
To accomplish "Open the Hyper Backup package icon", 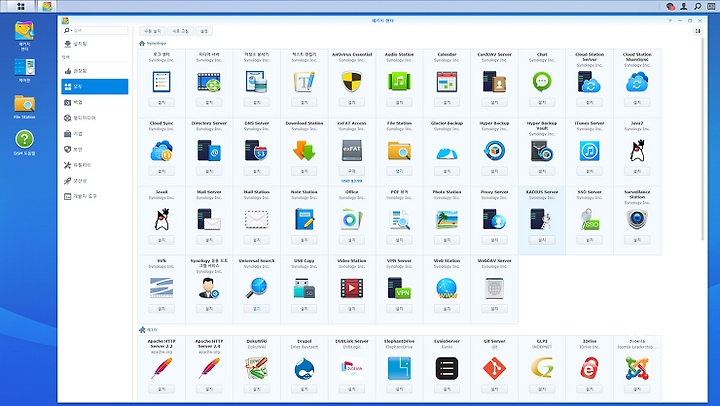I will 495,151.
